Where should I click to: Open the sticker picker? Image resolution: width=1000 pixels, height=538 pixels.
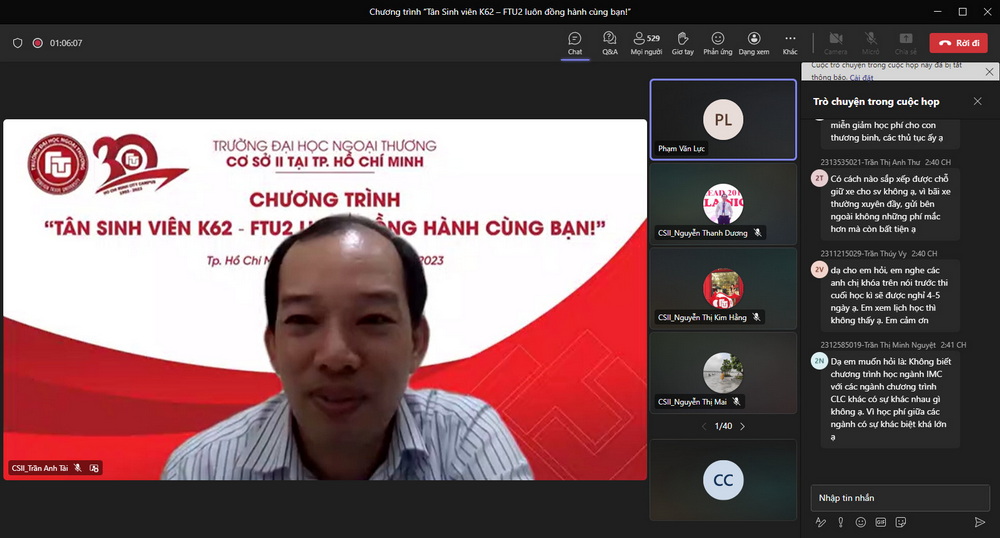pyautogui.click(x=901, y=522)
